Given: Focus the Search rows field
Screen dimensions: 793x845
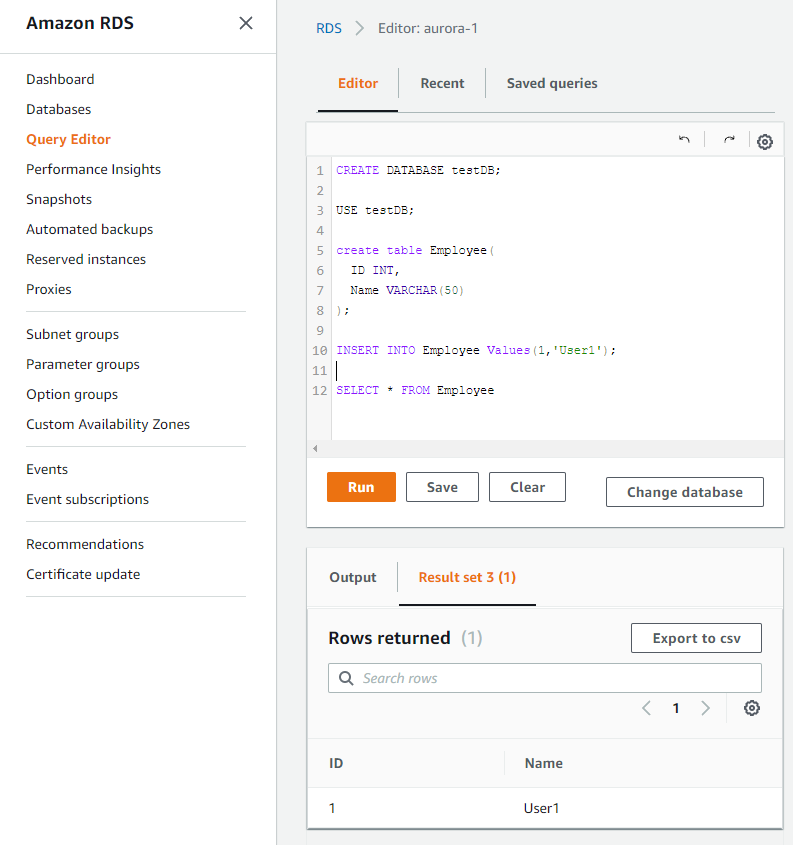Looking at the screenshot, I should point(545,678).
